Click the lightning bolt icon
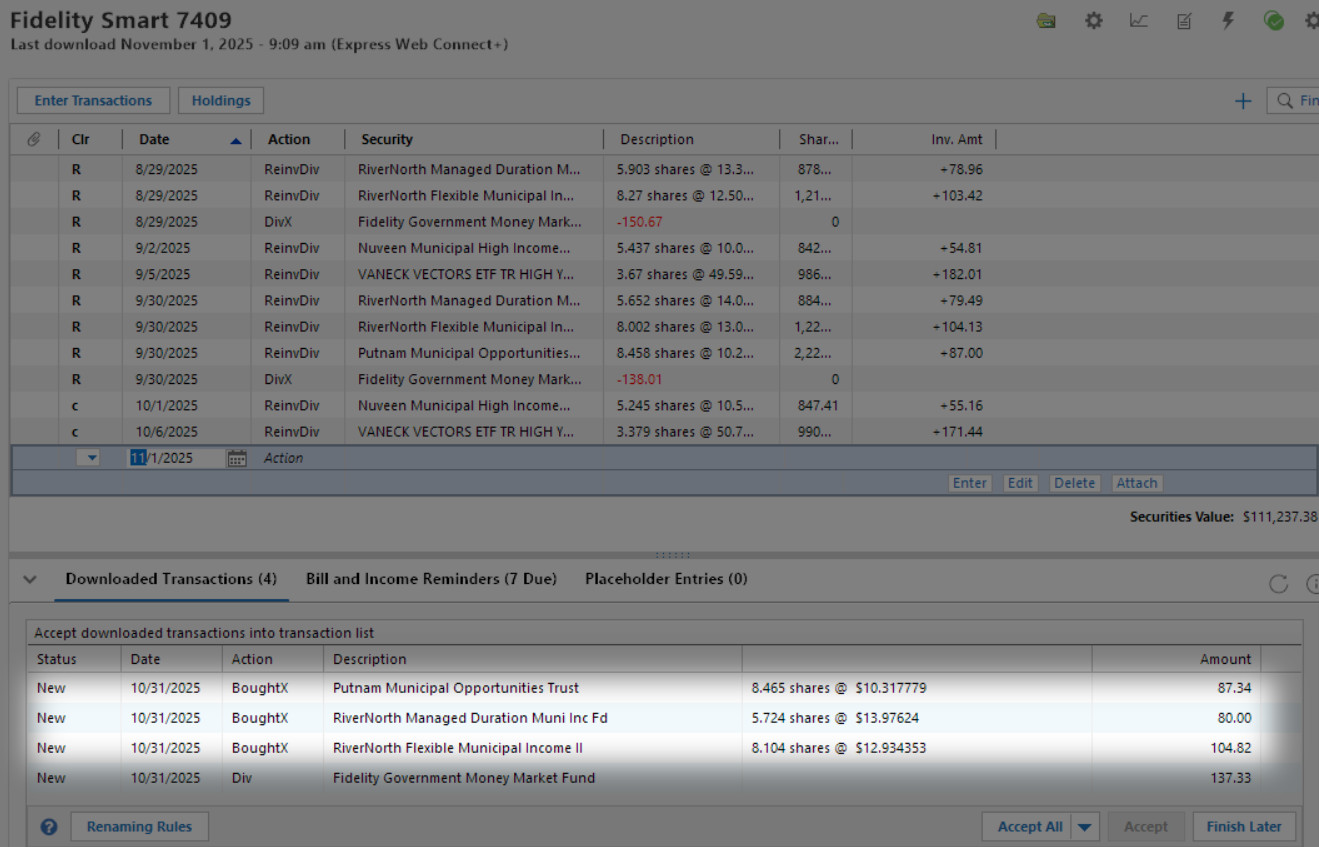 pos(1229,20)
